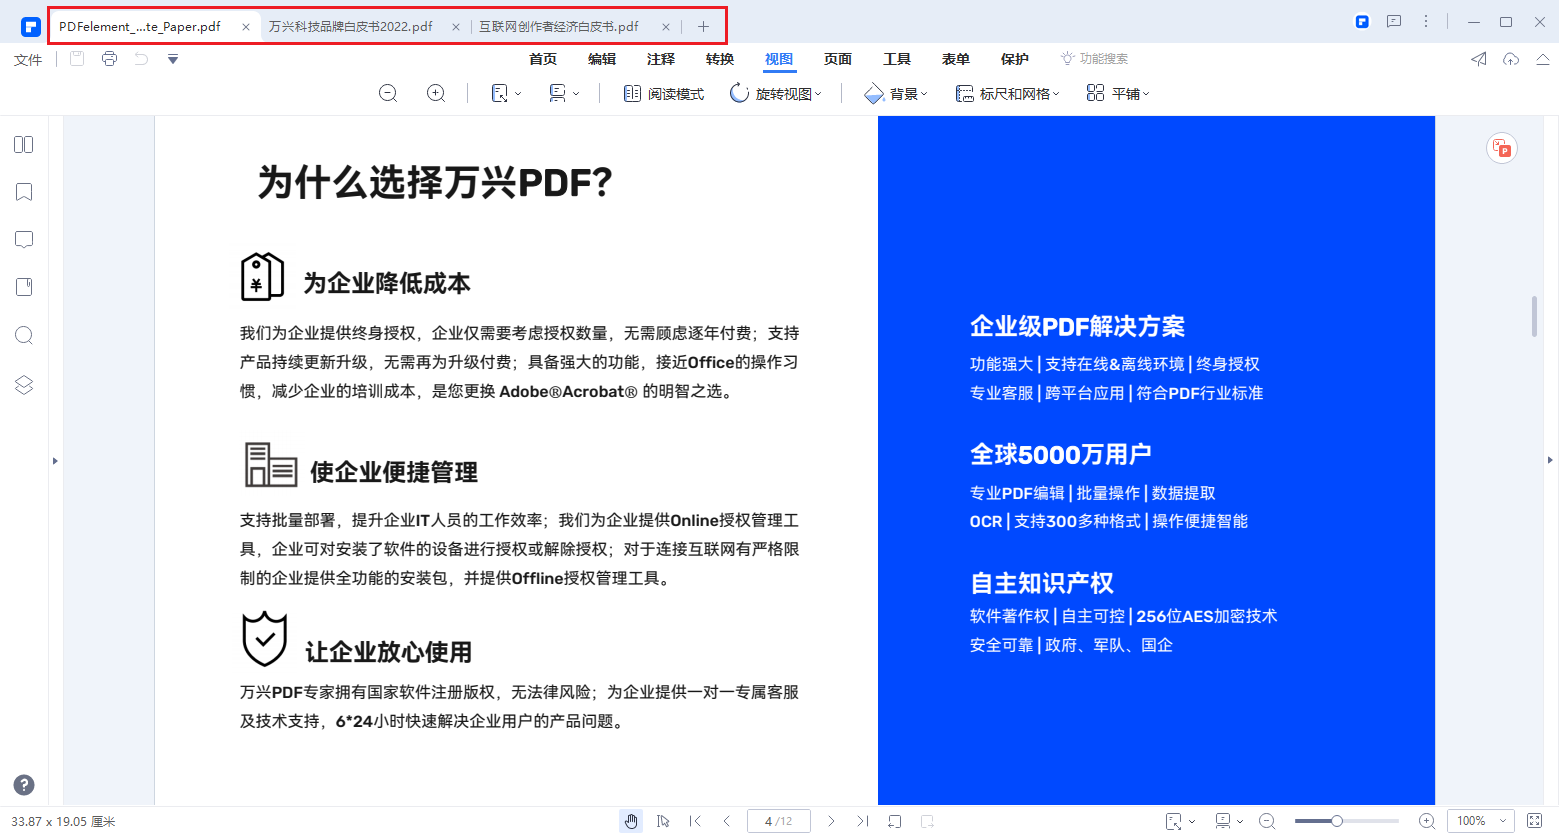Open the 背景 background options dropdown
Viewport: 1559px width, 836px height.
895,93
